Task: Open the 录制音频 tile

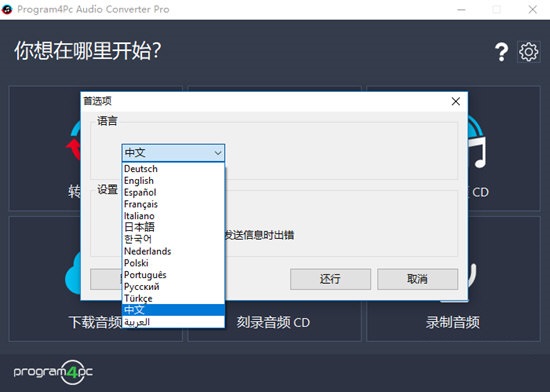Action: coord(453,279)
